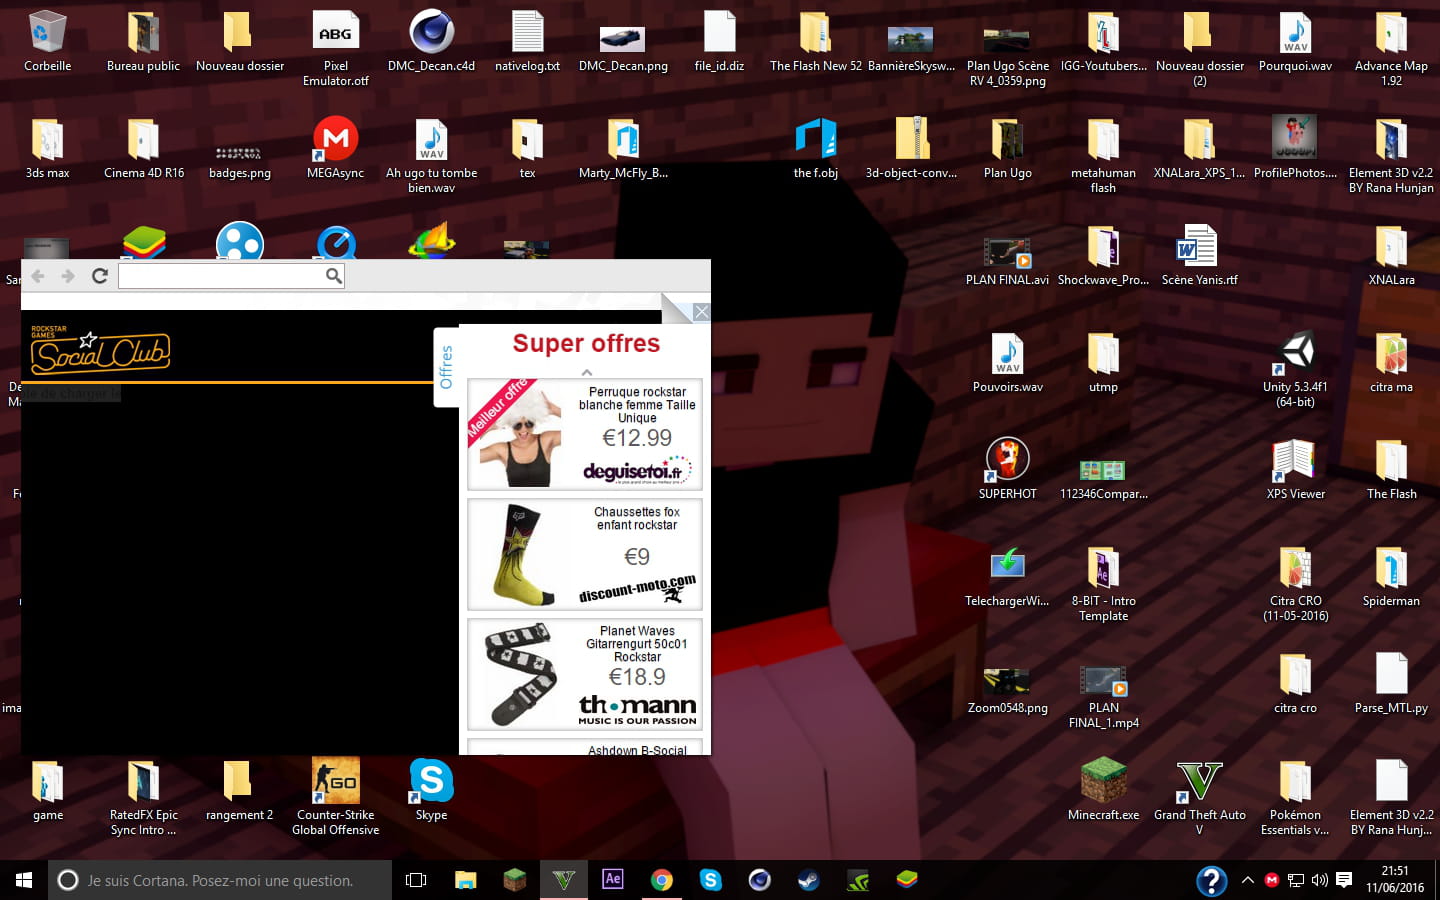Screen dimensions: 1440x900
Task: Open the metahuman flash folder
Action: [x=1103, y=154]
